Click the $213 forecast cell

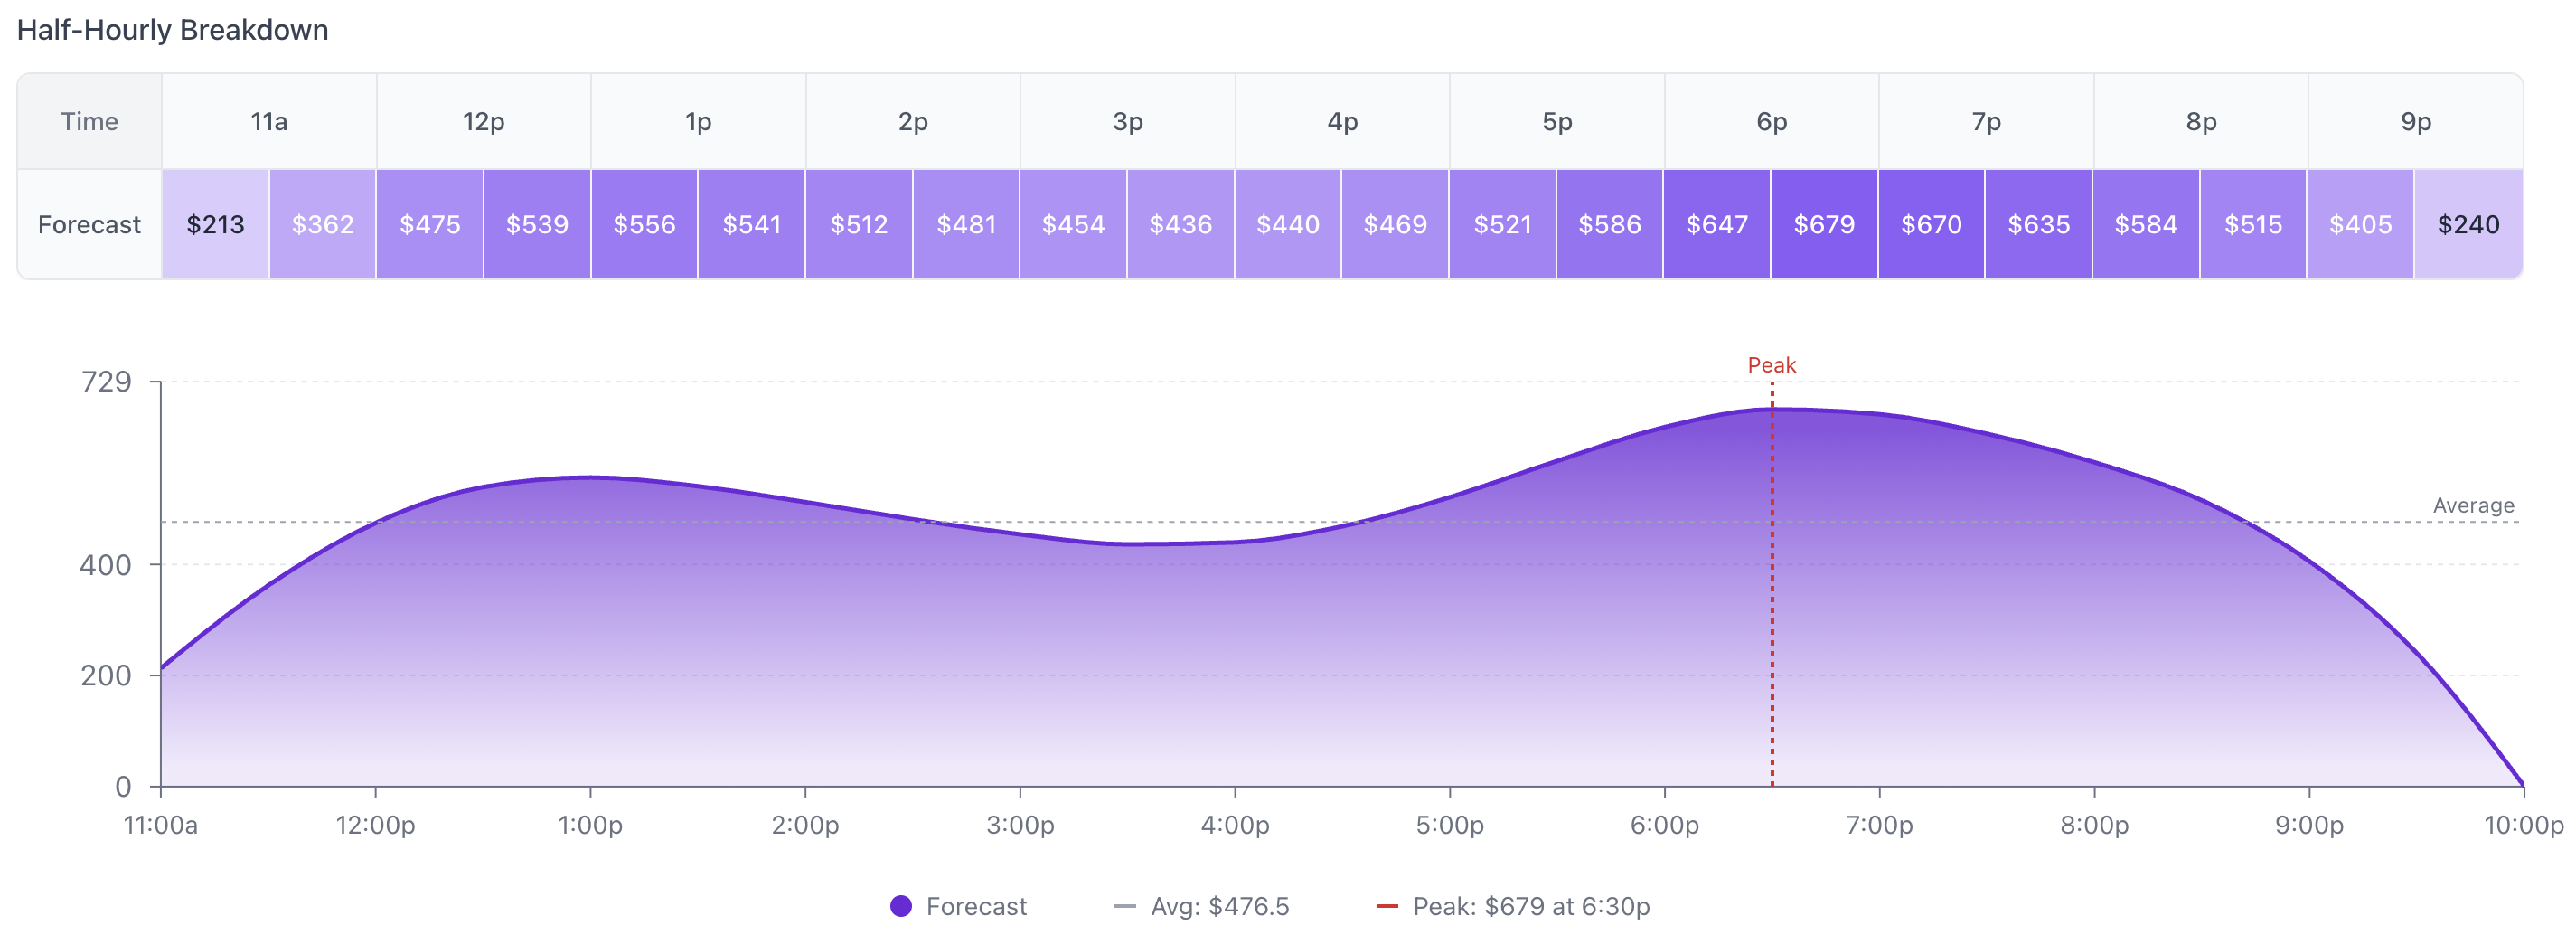pyautogui.click(x=215, y=224)
